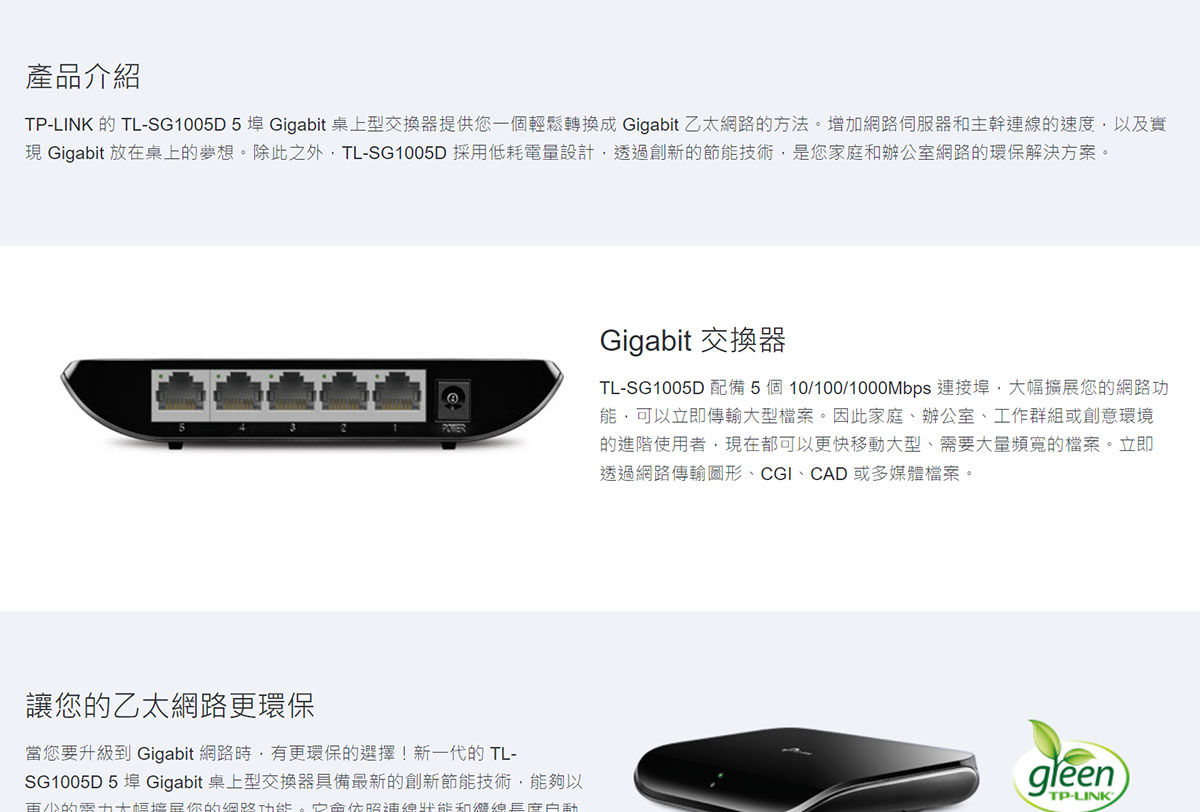Click the CGI、CAD text in the Gigabit paragraph
1200x812 pixels.
[804, 473]
